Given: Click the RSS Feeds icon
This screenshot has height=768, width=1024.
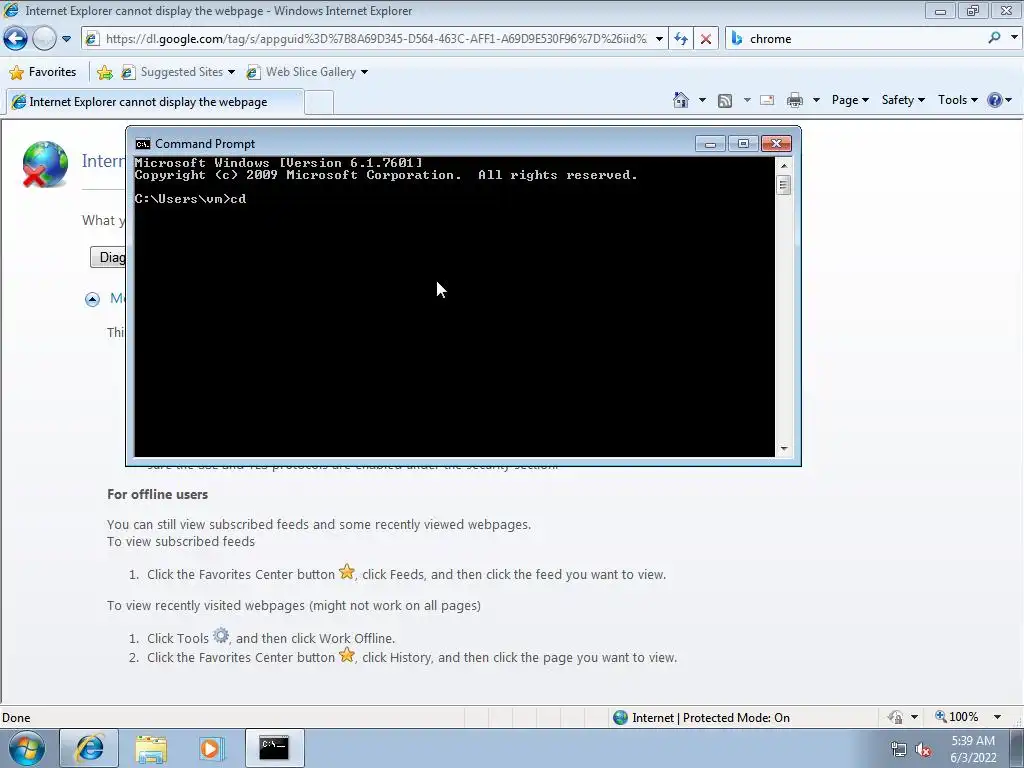Looking at the screenshot, I should [725, 100].
